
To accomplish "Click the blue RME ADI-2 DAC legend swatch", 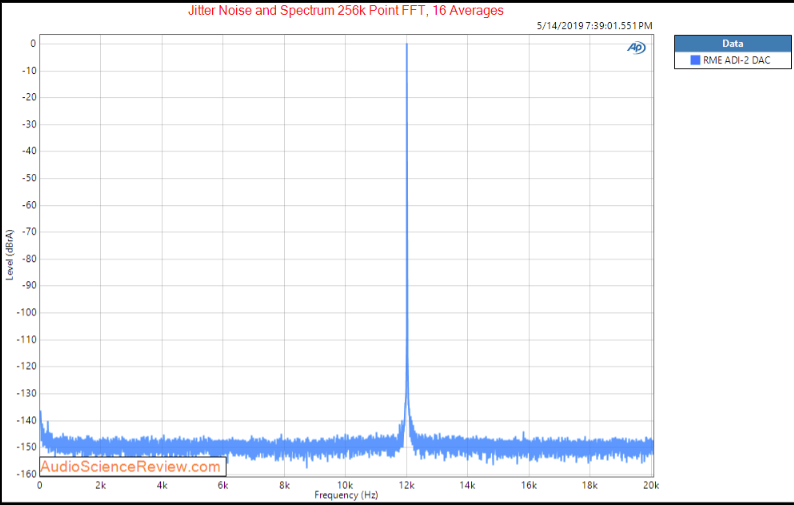I will [695, 60].
